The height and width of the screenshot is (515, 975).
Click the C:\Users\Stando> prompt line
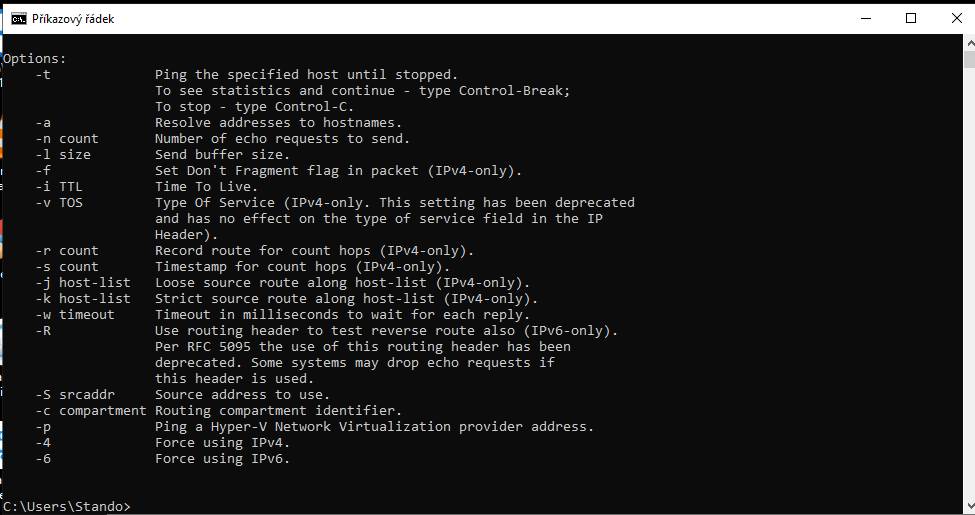67,506
